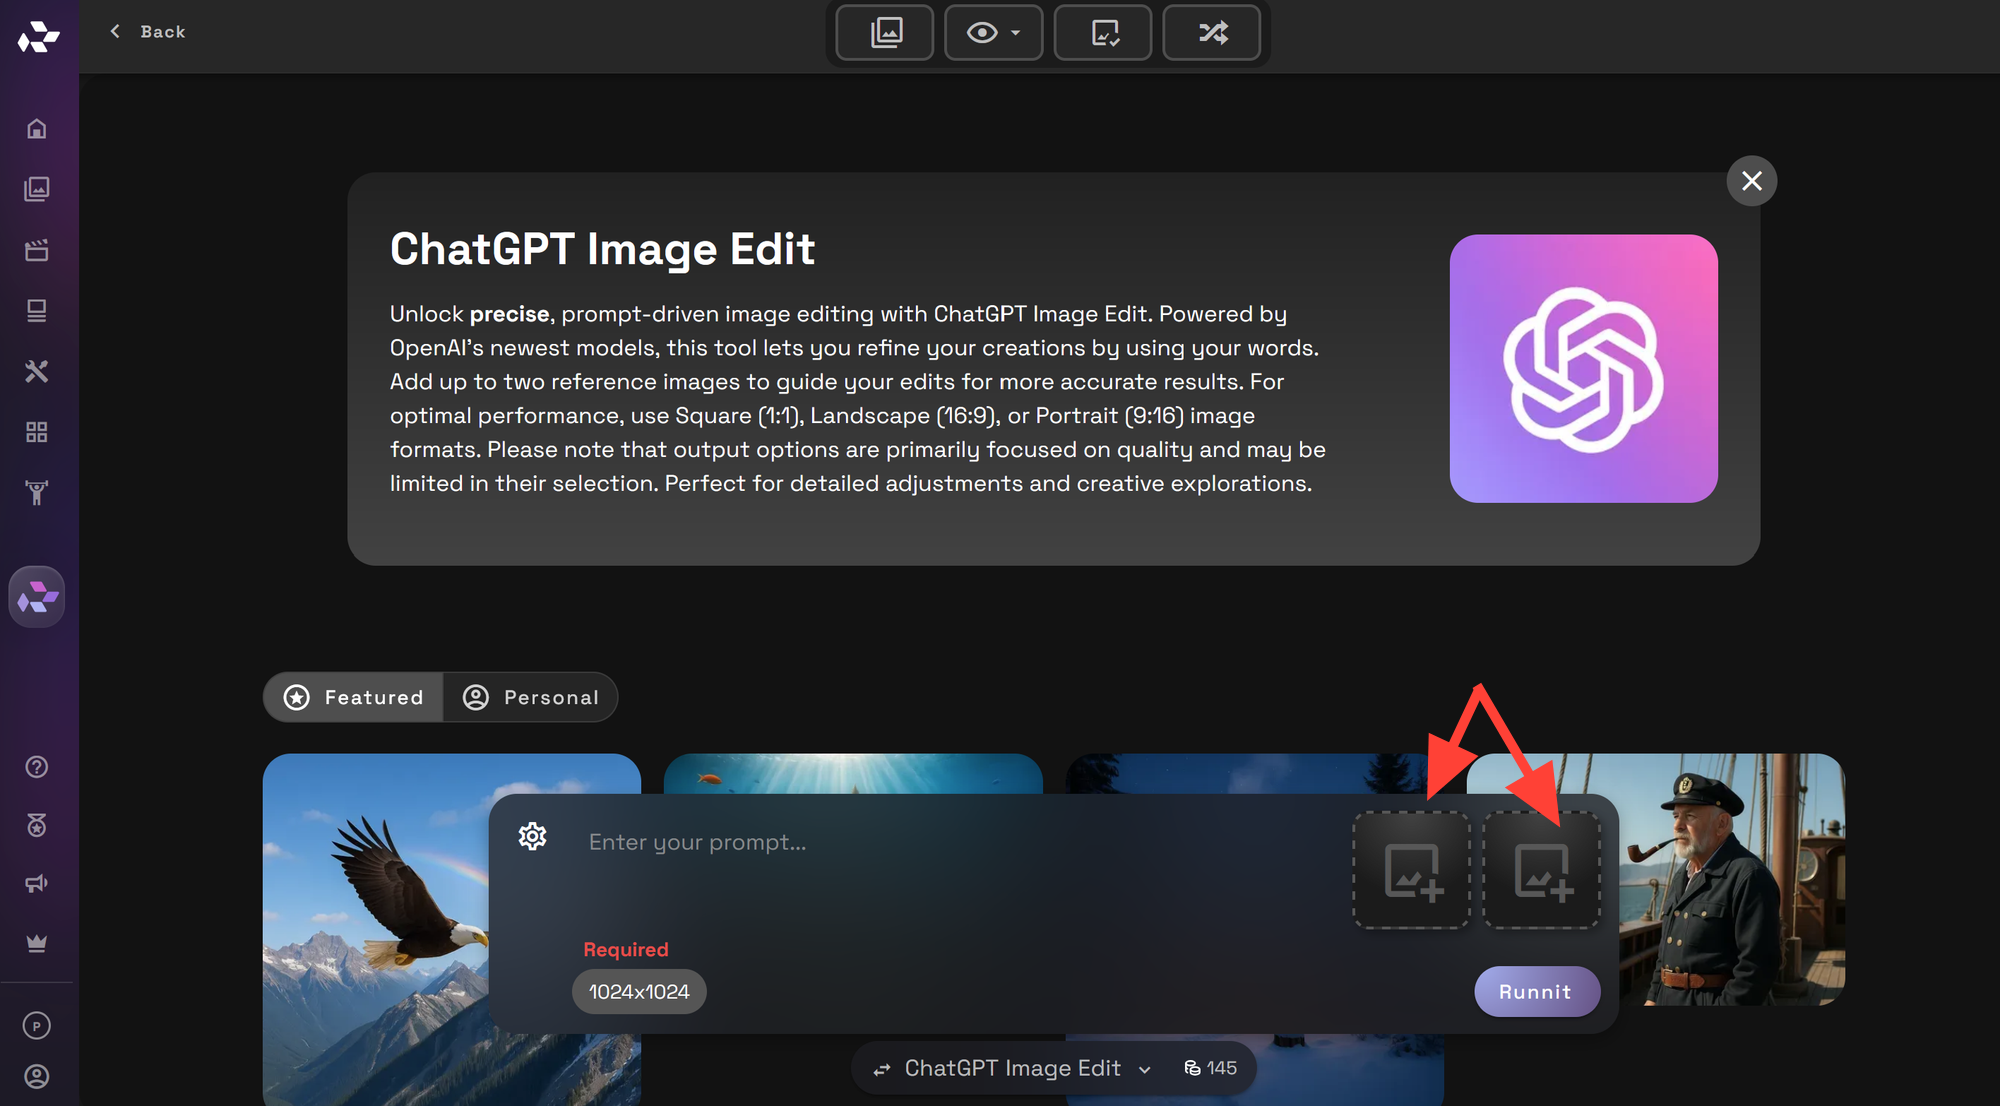Open the gallery images toolbar button
This screenshot has height=1106, width=2000.
pos(885,33)
